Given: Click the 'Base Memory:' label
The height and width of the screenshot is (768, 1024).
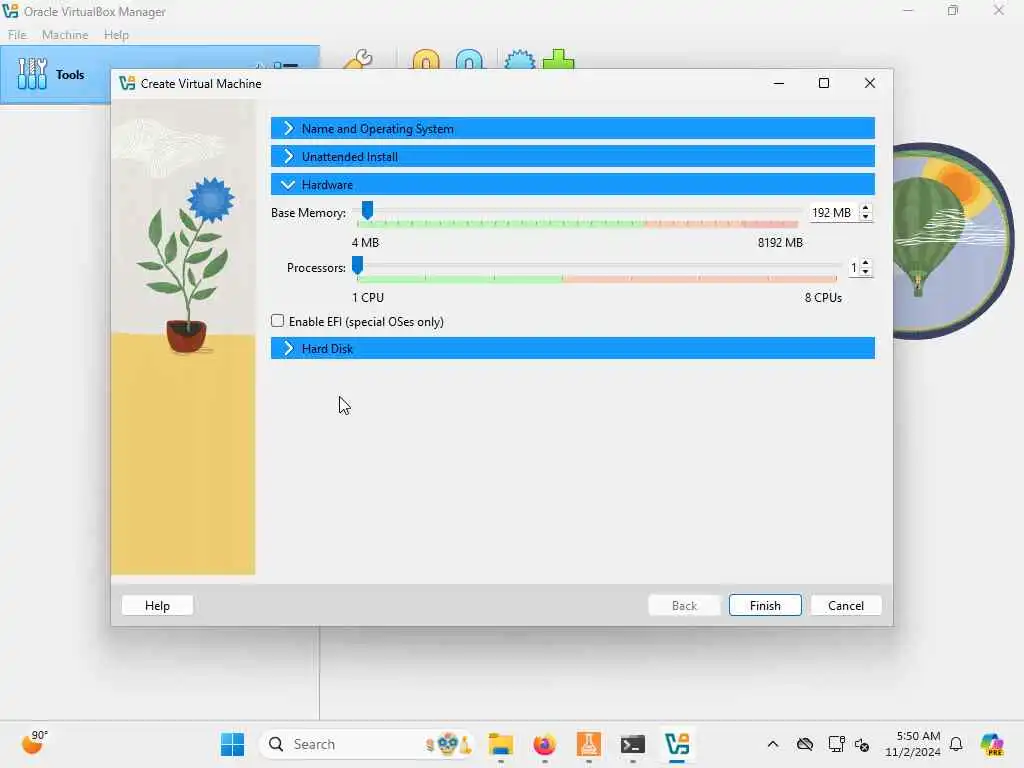Looking at the screenshot, I should coord(308,213).
